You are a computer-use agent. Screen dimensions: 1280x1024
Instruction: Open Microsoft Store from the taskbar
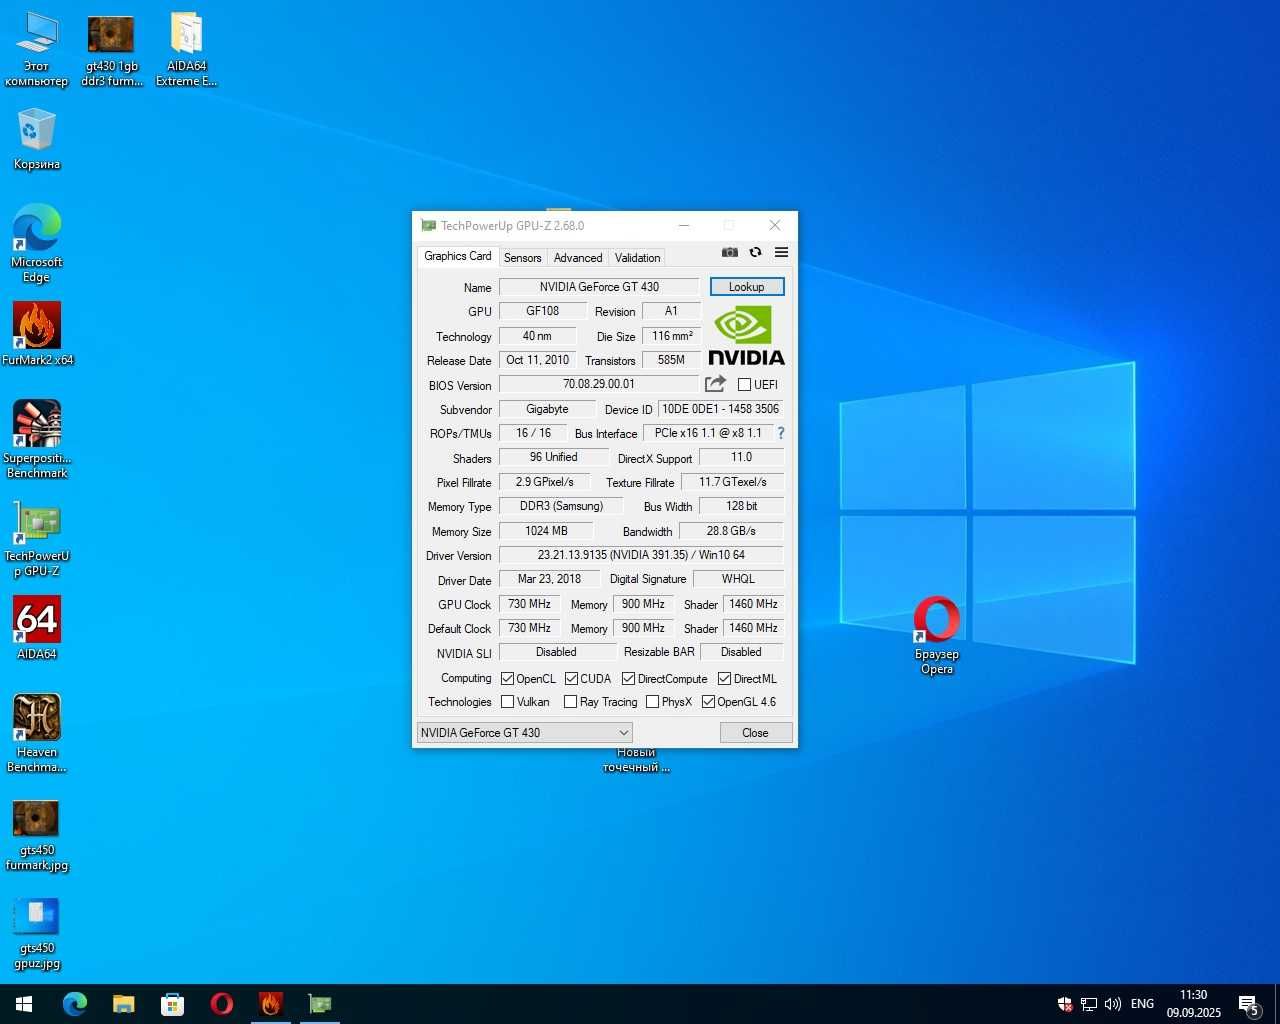[x=173, y=1004]
